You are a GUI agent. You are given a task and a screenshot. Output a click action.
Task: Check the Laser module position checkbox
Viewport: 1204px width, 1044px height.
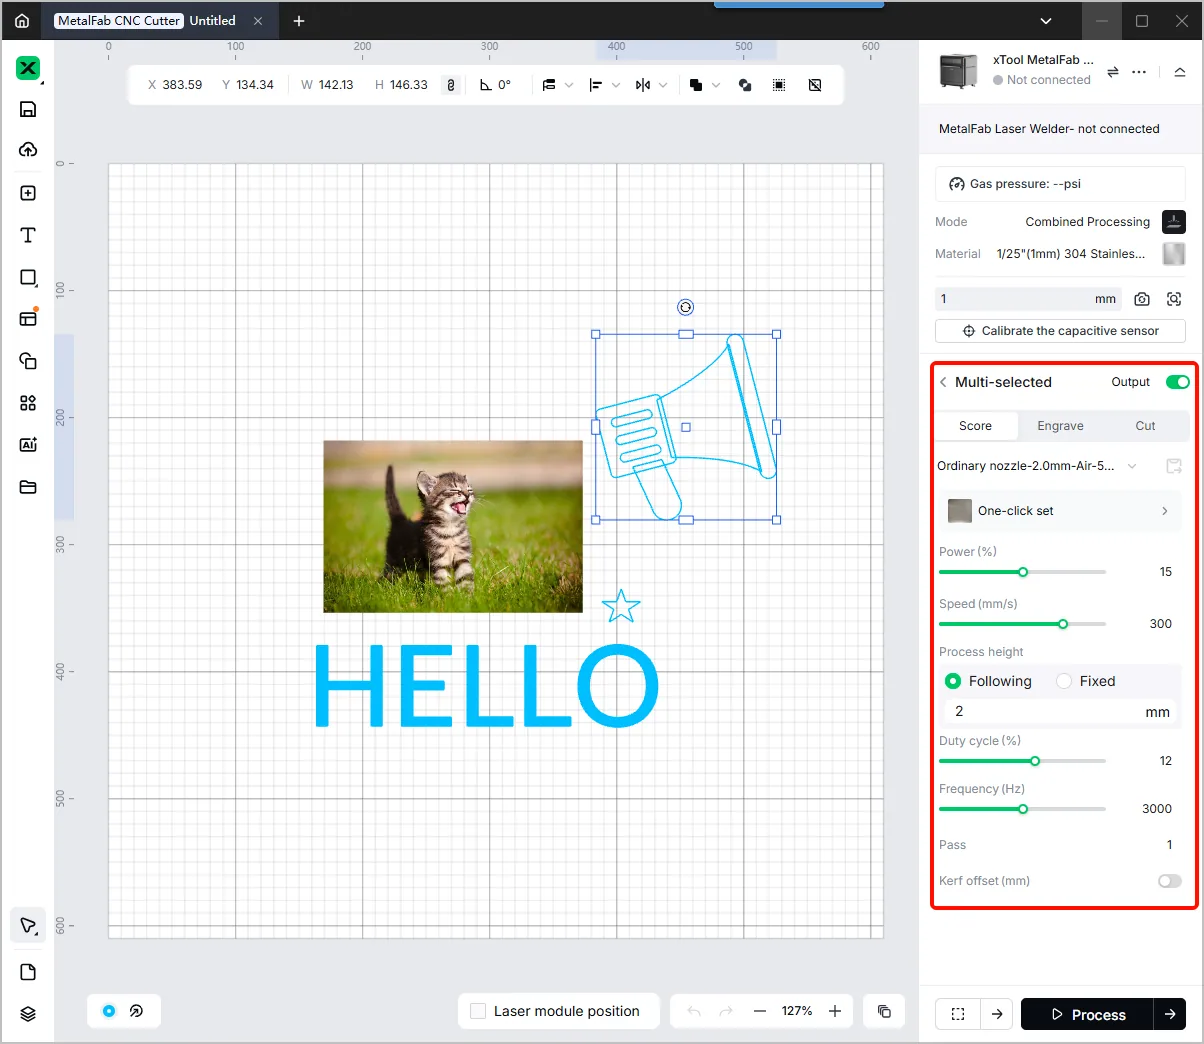coord(478,1011)
